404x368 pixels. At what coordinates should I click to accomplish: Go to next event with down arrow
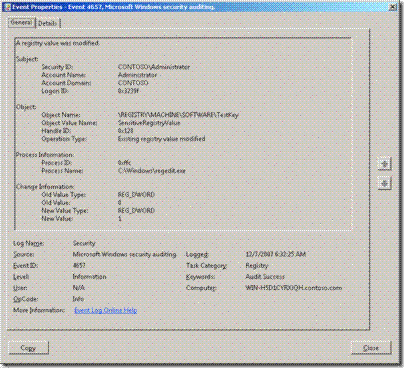point(384,183)
